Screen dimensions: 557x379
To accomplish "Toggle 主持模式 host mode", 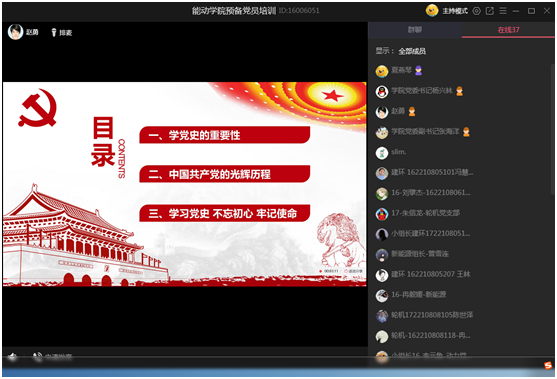I will point(455,11).
